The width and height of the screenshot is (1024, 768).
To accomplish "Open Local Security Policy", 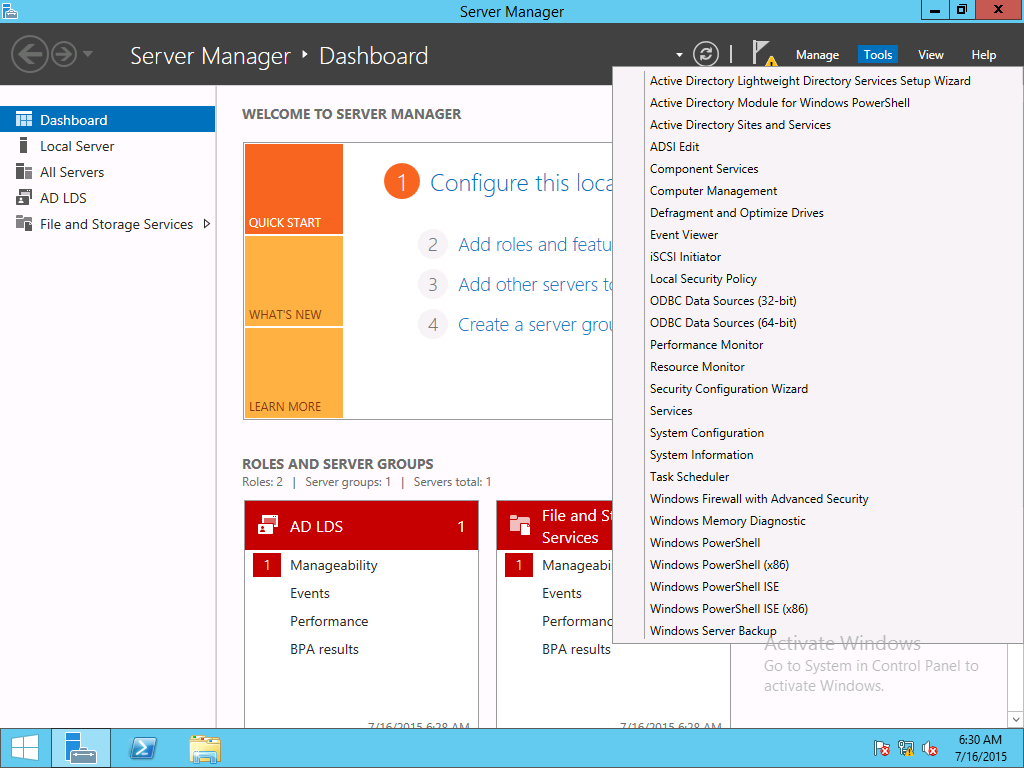I will pos(703,279).
